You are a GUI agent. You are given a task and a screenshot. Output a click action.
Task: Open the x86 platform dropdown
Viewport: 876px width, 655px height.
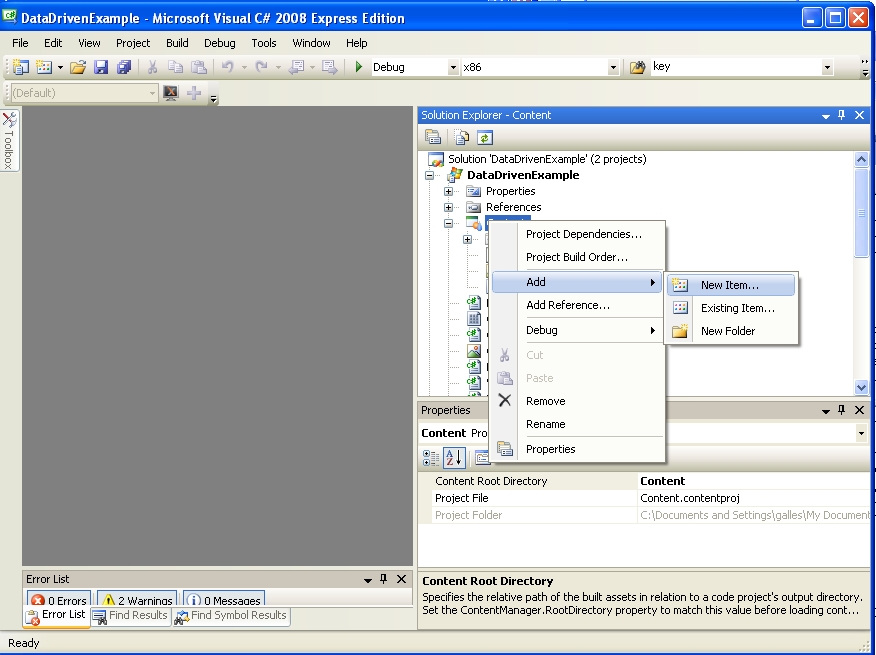613,68
